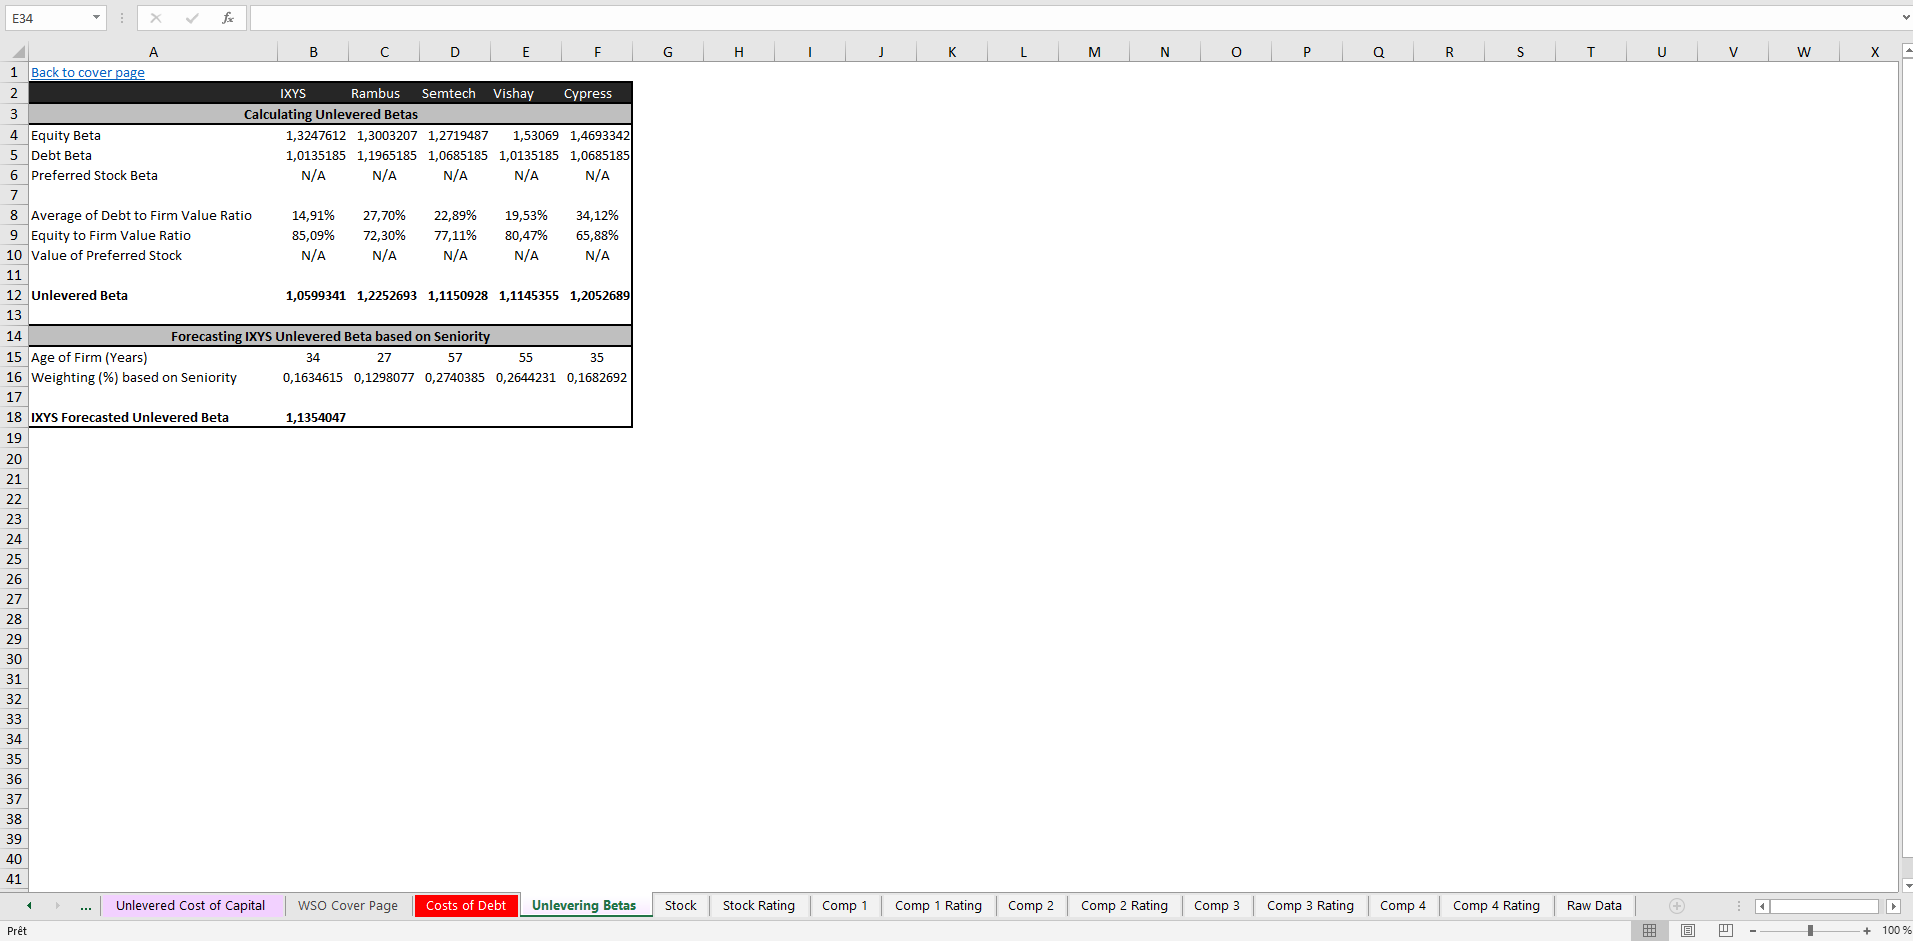Click into the formula bar input

point(1075,18)
